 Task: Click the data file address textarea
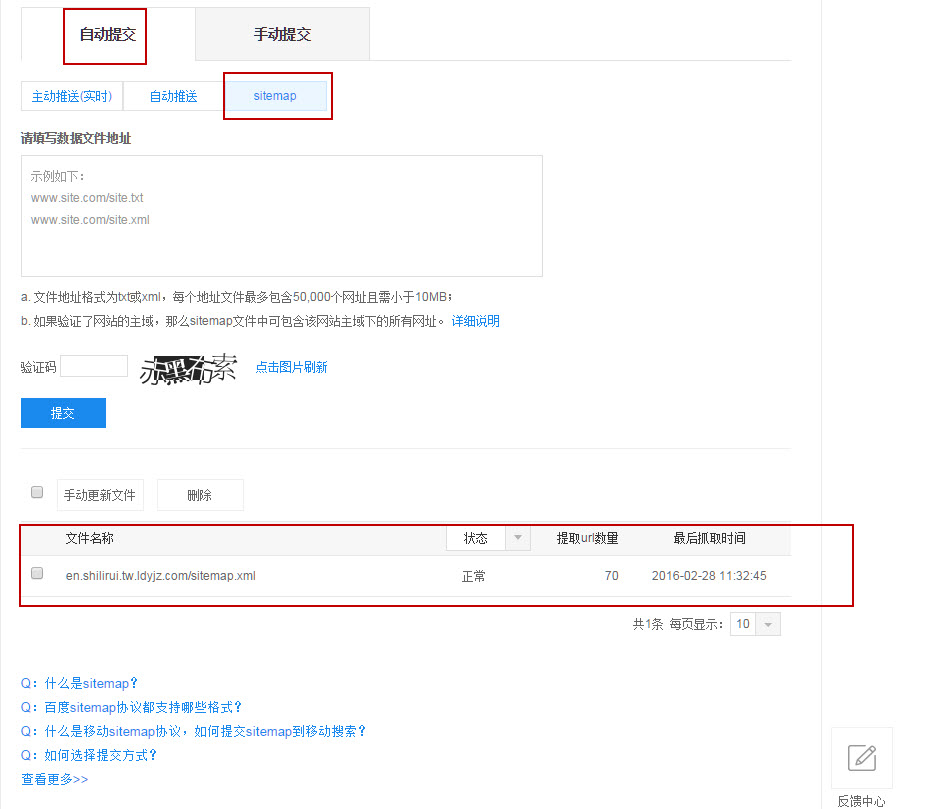pos(280,215)
